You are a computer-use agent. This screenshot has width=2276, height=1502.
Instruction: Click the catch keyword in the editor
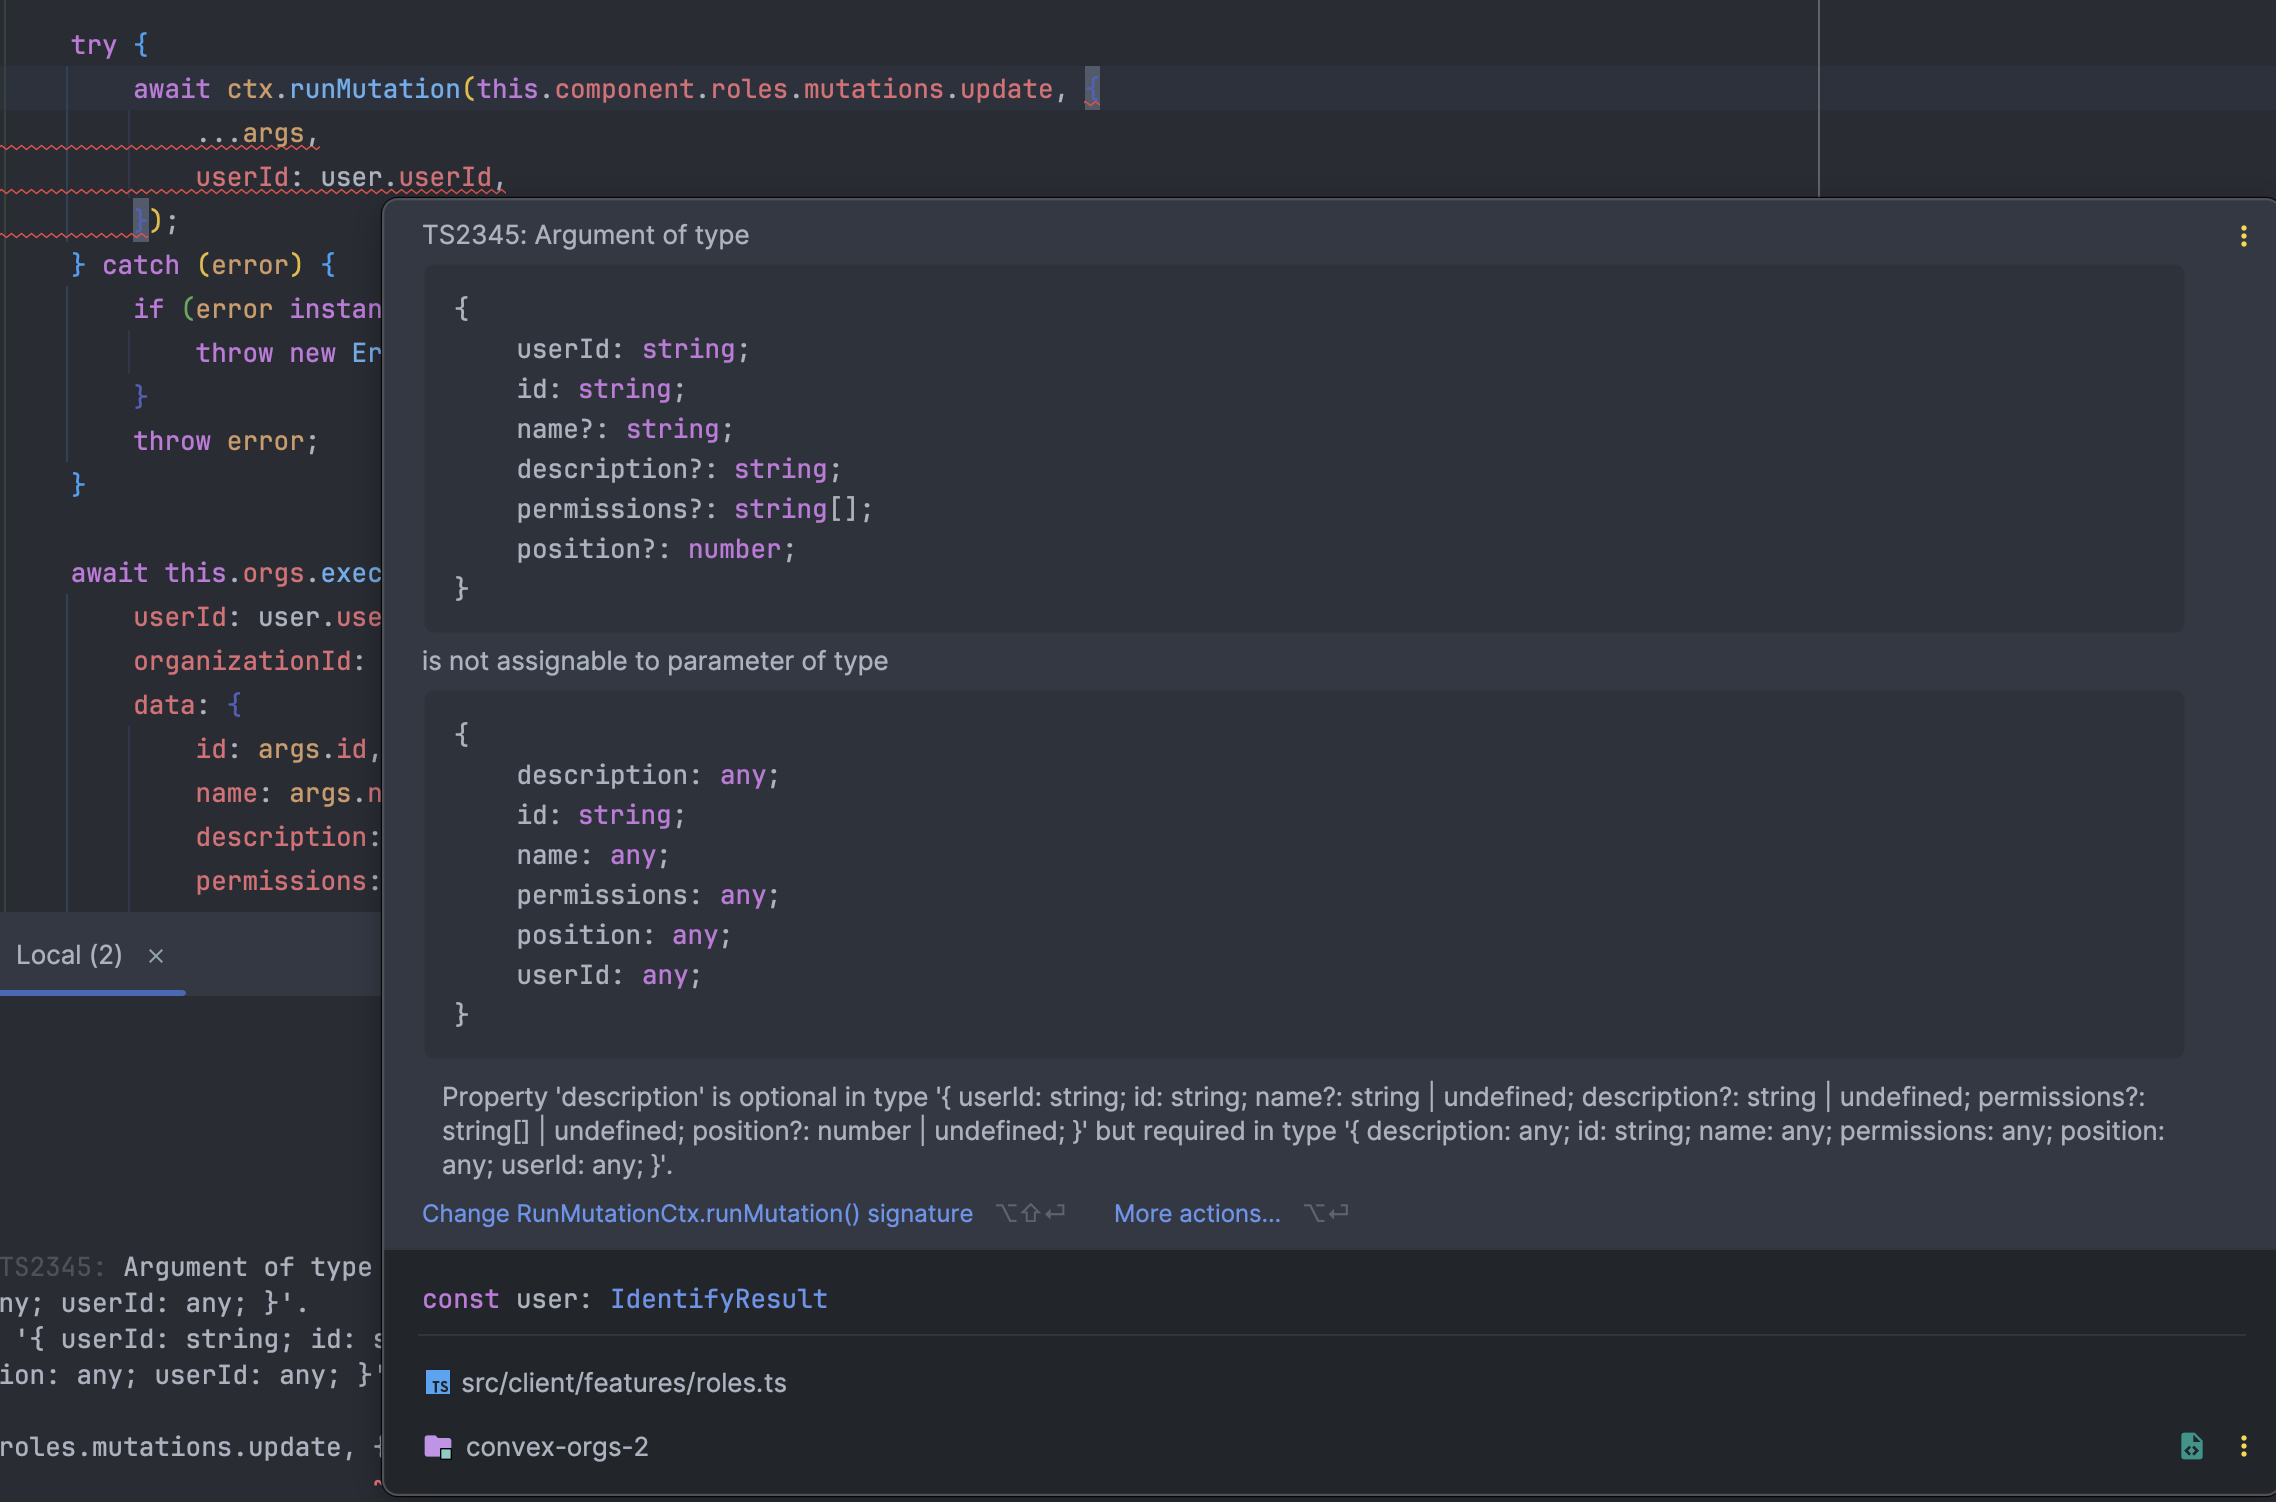pos(140,265)
